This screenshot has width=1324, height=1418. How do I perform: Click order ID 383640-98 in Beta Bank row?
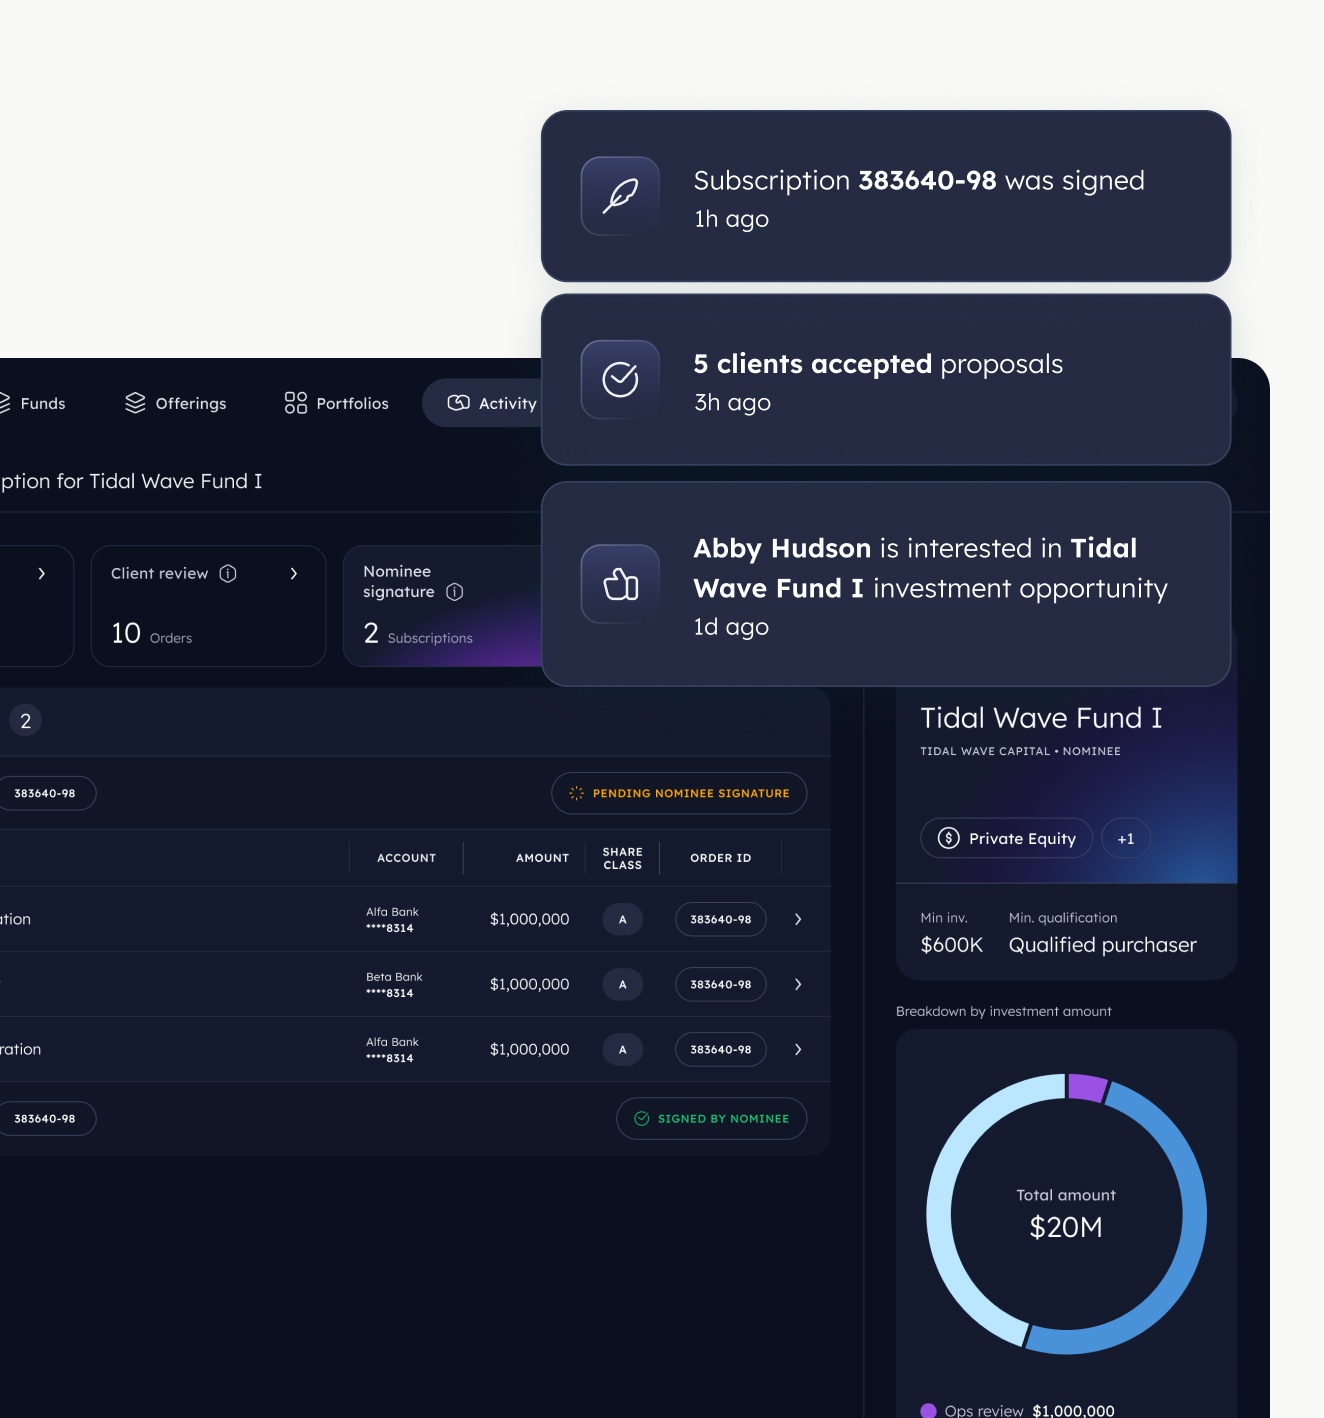[721, 984]
